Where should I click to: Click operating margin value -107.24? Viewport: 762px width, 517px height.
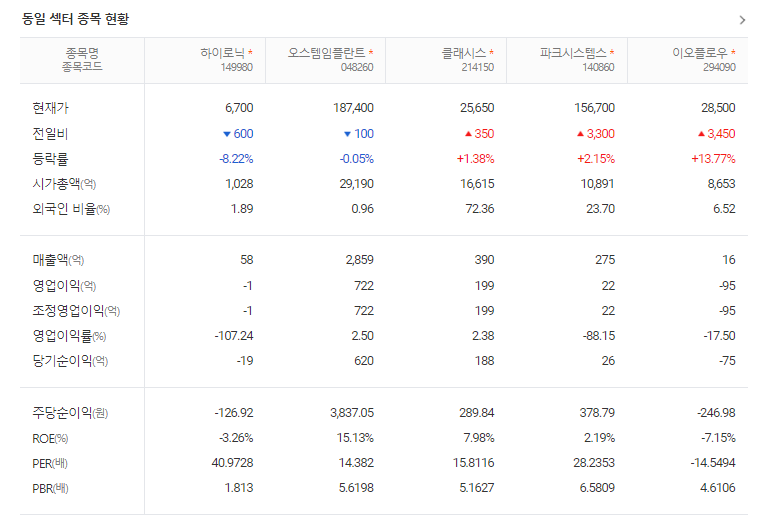pyautogui.click(x=234, y=336)
